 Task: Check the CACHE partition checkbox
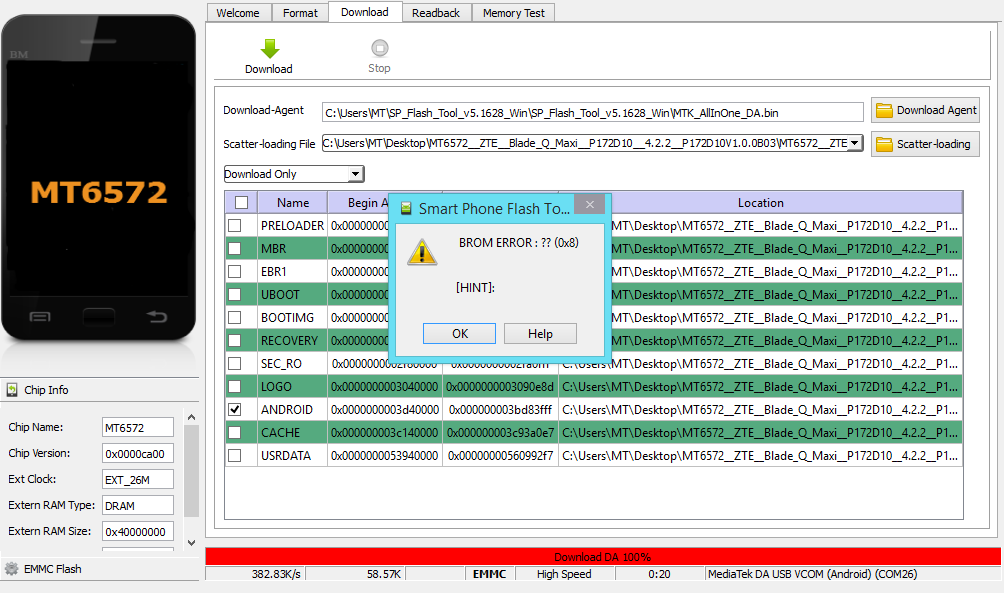(x=235, y=432)
